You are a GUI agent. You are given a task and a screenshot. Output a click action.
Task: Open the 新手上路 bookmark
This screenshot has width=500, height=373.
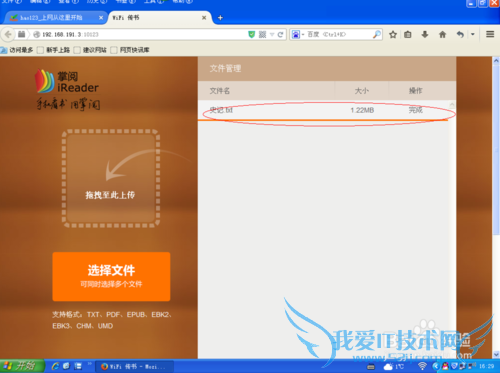[54, 50]
